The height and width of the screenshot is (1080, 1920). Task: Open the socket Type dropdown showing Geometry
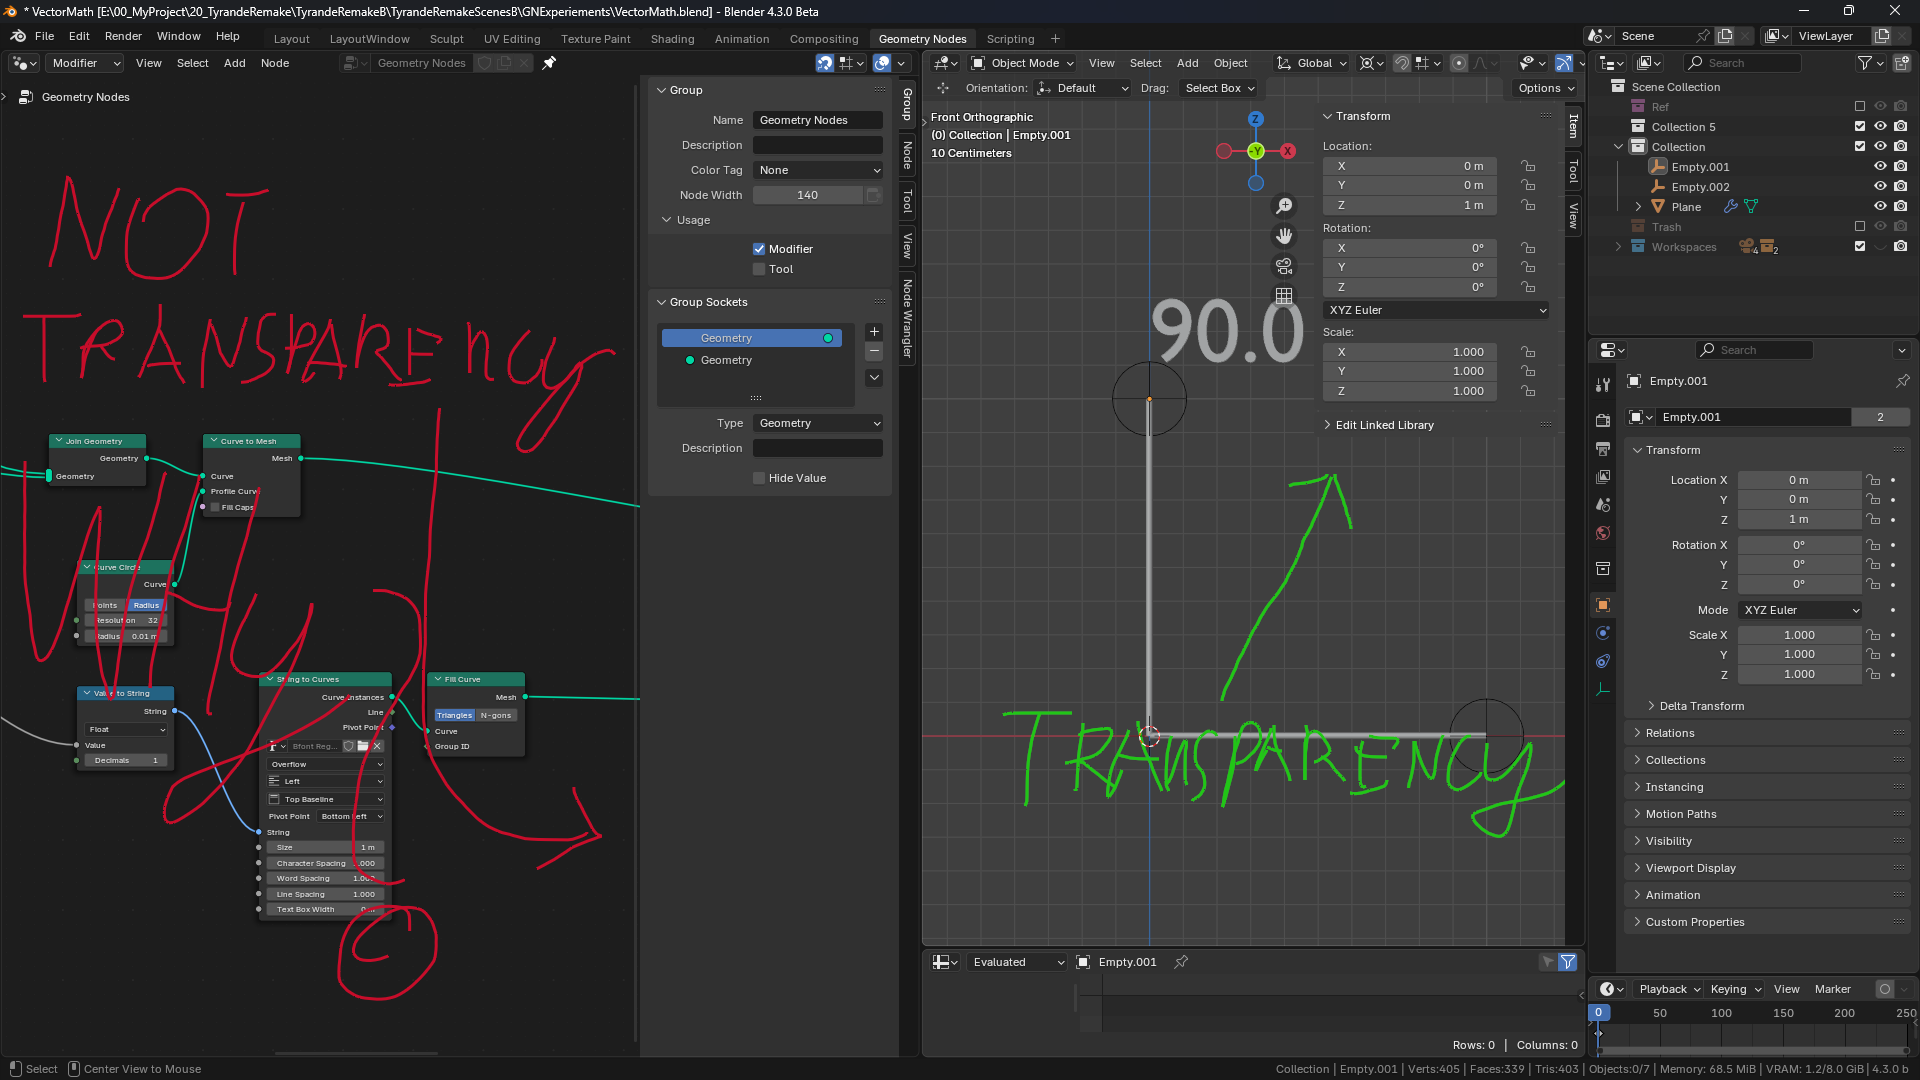click(x=818, y=423)
